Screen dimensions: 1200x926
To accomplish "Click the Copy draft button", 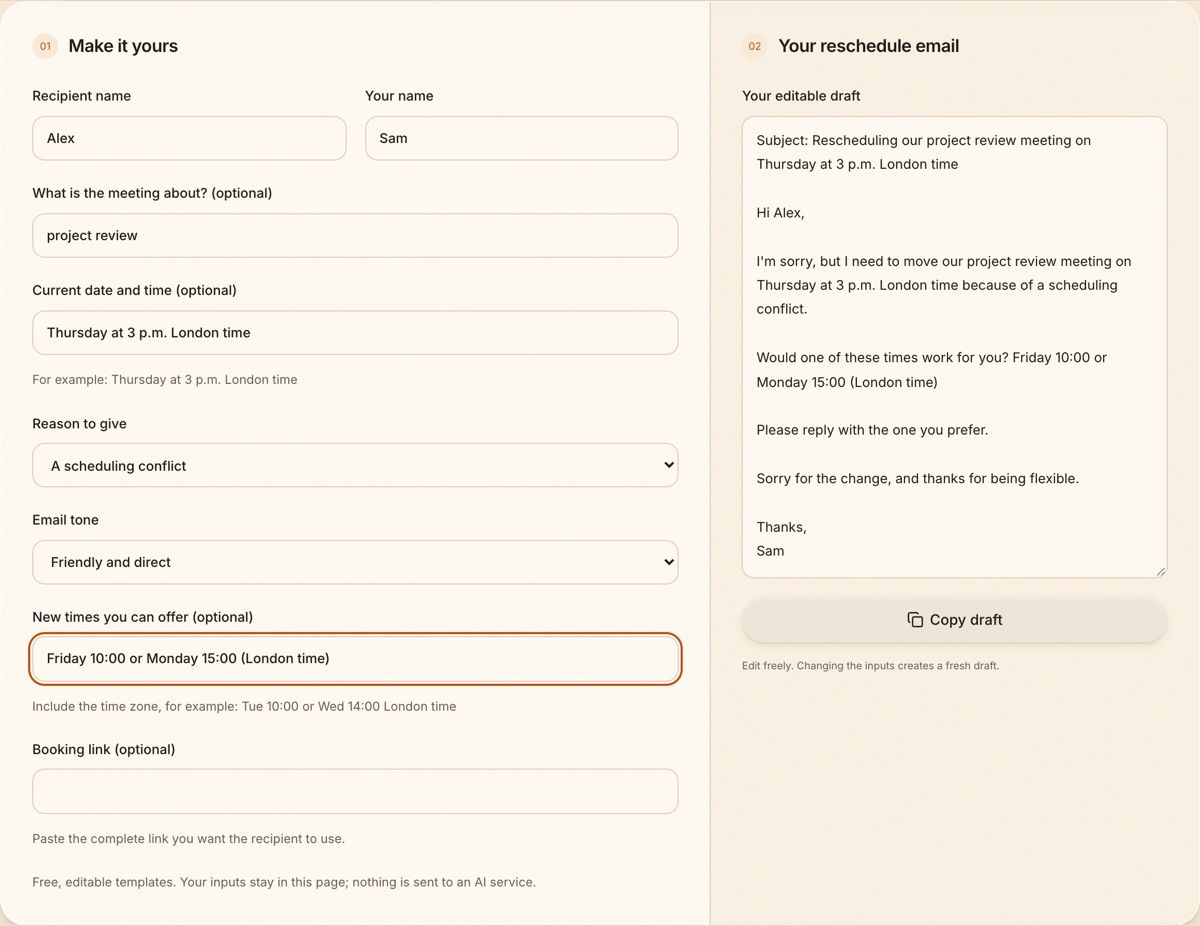I will coord(954,620).
